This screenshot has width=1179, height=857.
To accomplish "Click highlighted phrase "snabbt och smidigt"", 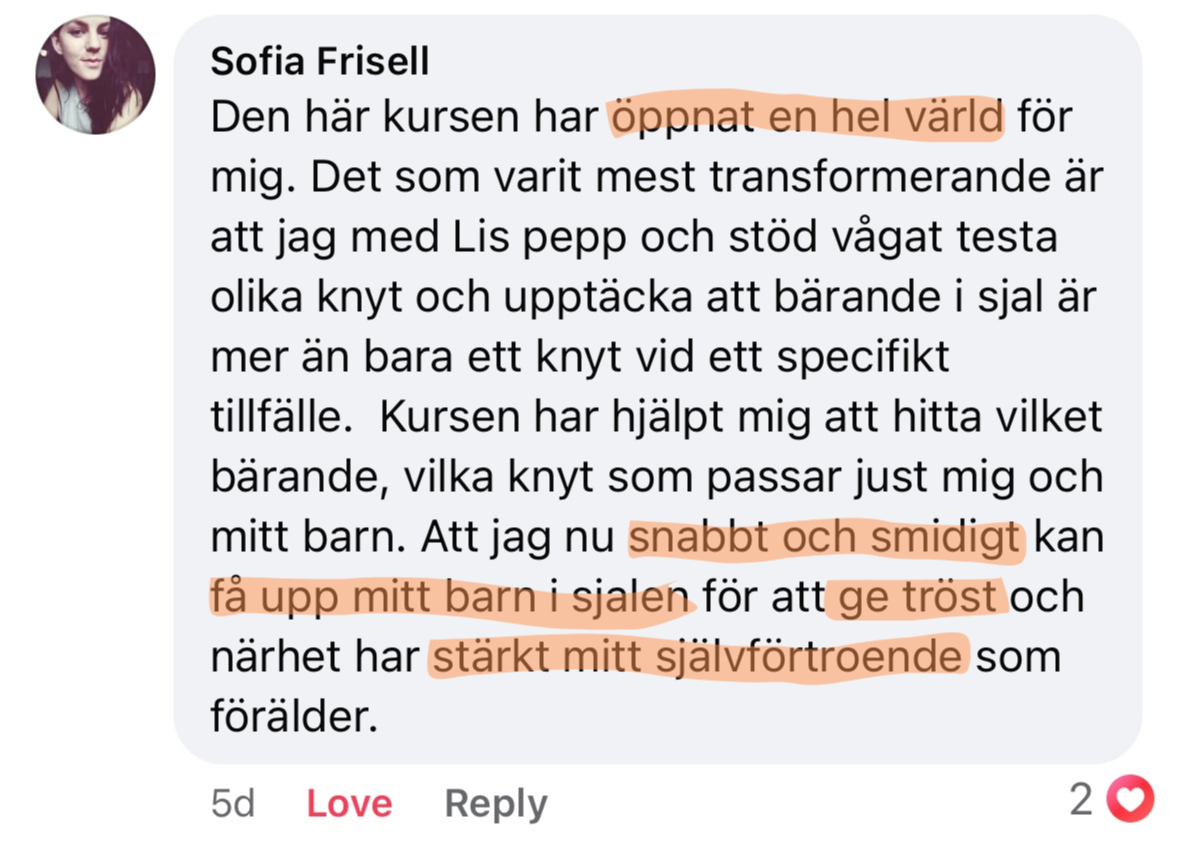I will [x=825, y=539].
